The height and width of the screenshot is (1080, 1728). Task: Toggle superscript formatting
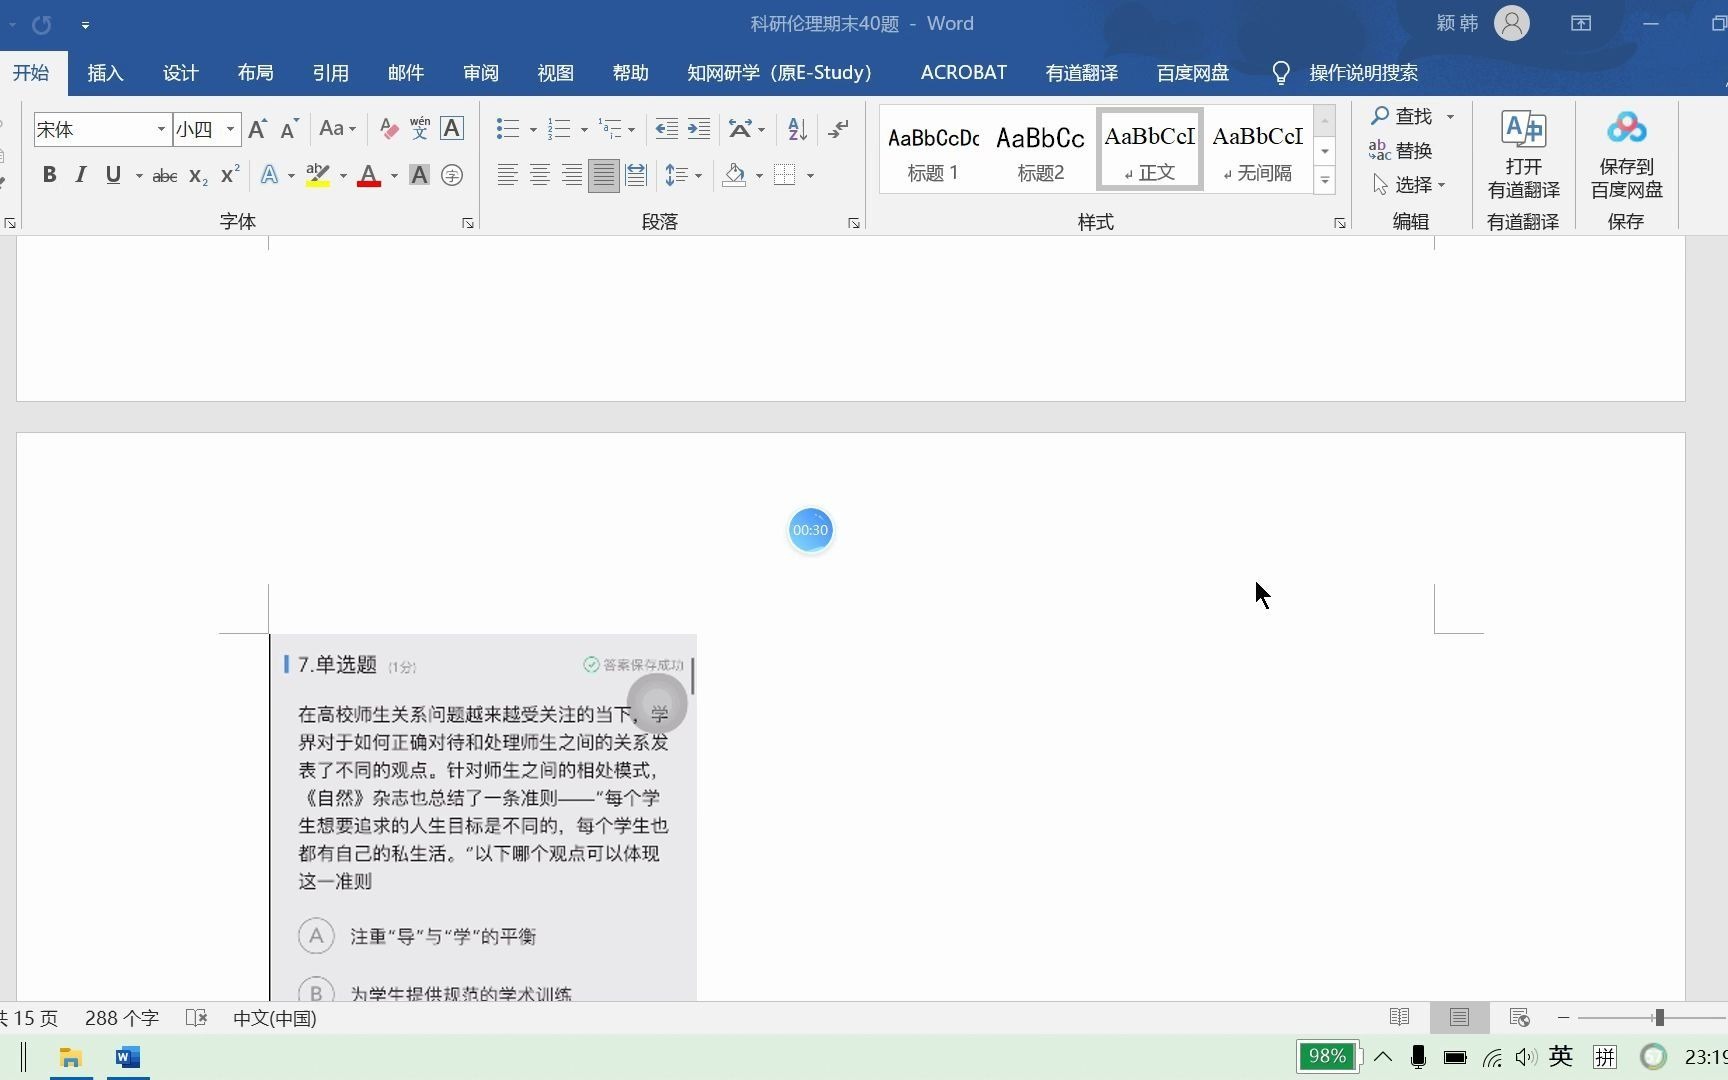pos(230,175)
